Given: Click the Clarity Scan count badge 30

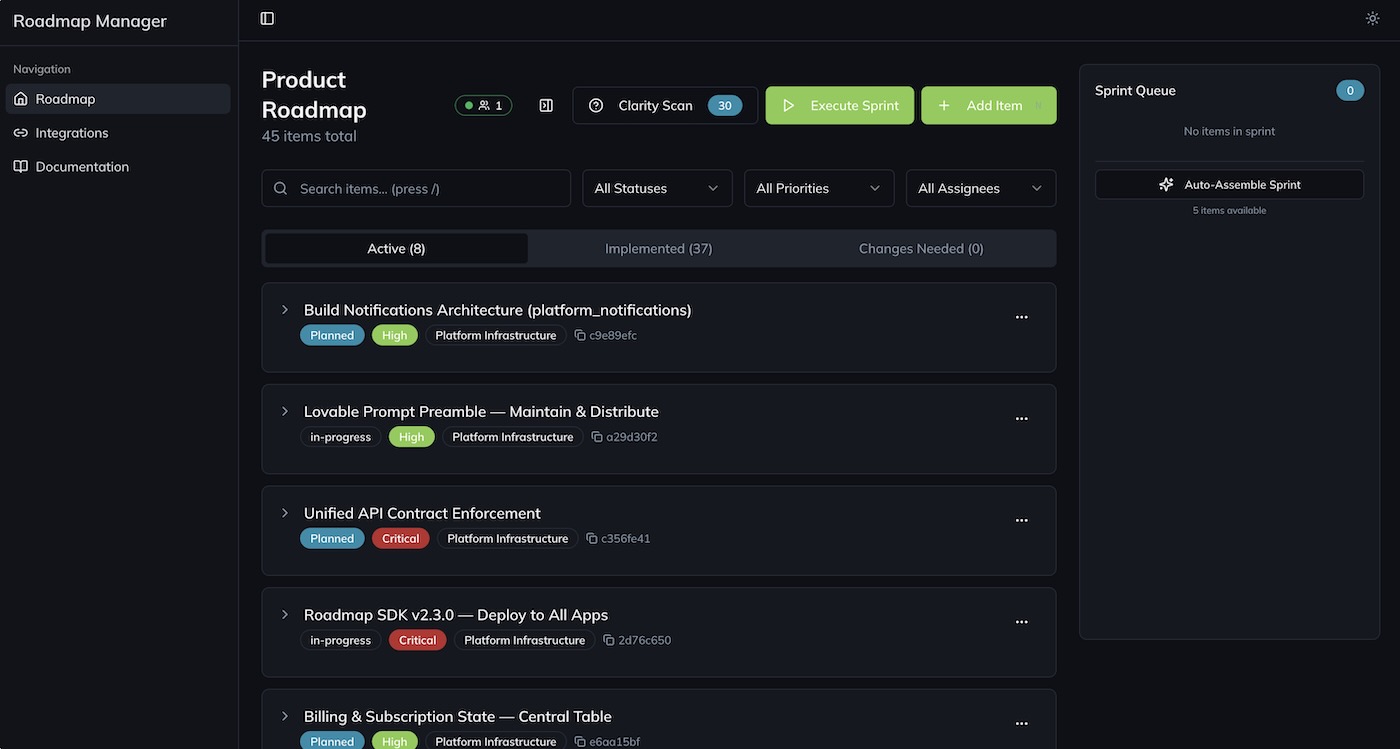Looking at the screenshot, I should pyautogui.click(x=724, y=105).
